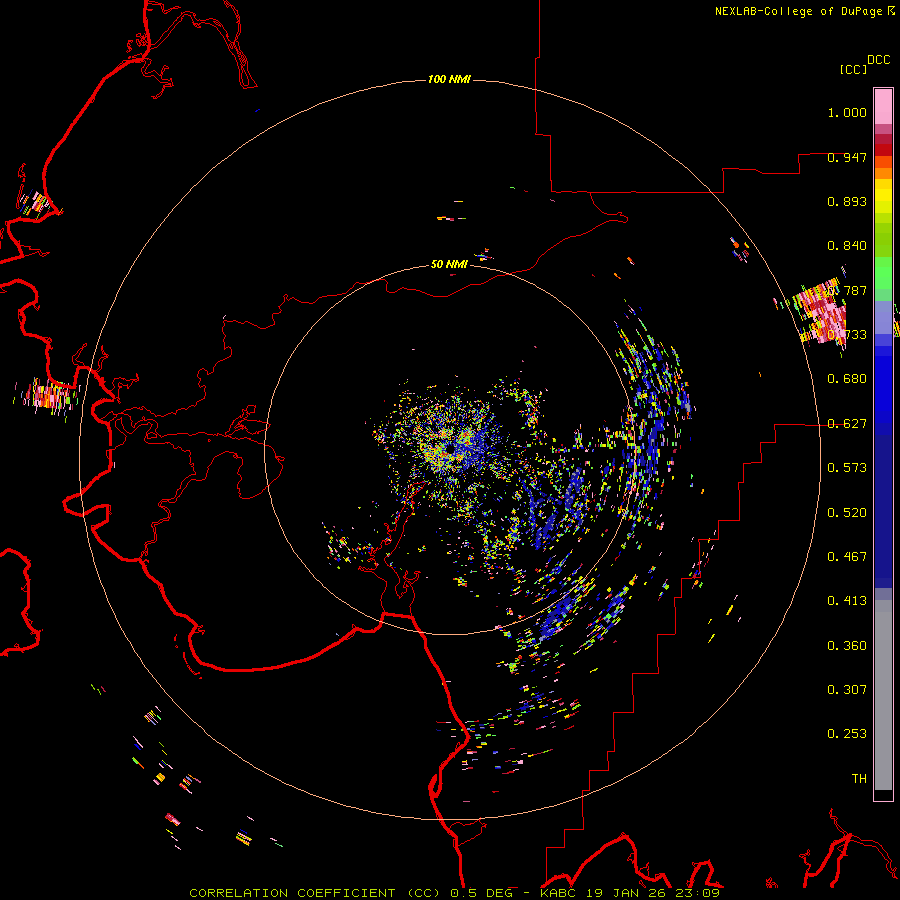Click the [CC] unit label
900x900 pixels.
point(853,69)
